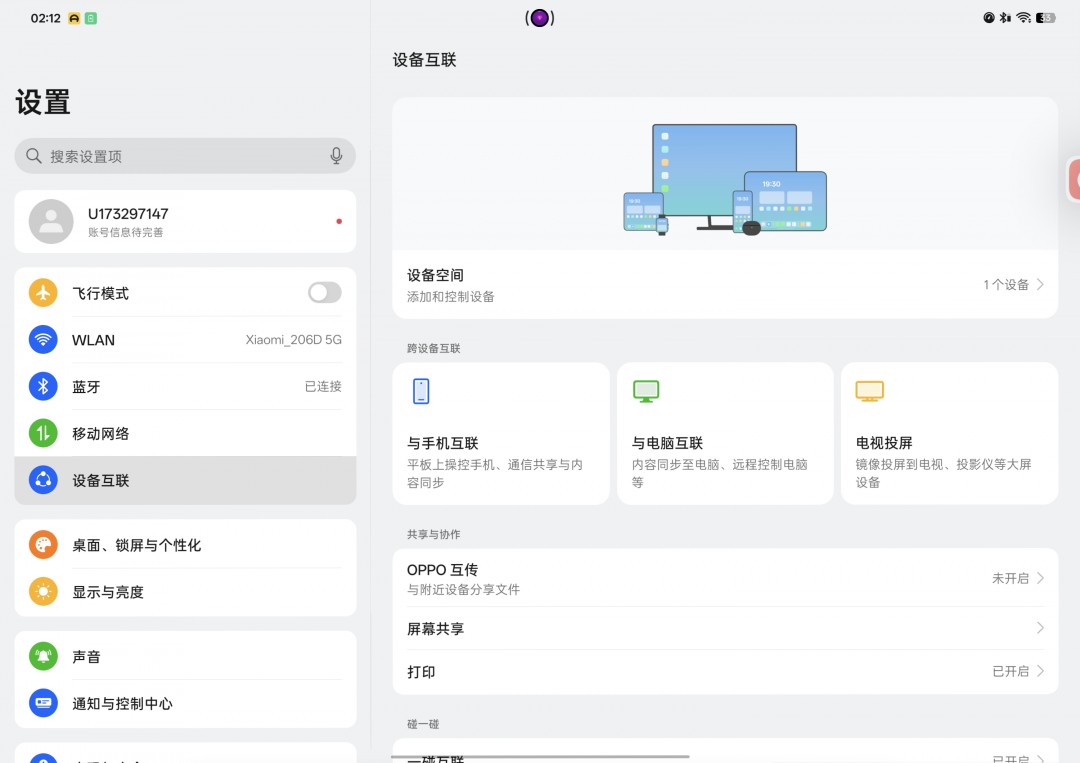Select the 声音 sound icon
1080x763 pixels.
click(42, 656)
